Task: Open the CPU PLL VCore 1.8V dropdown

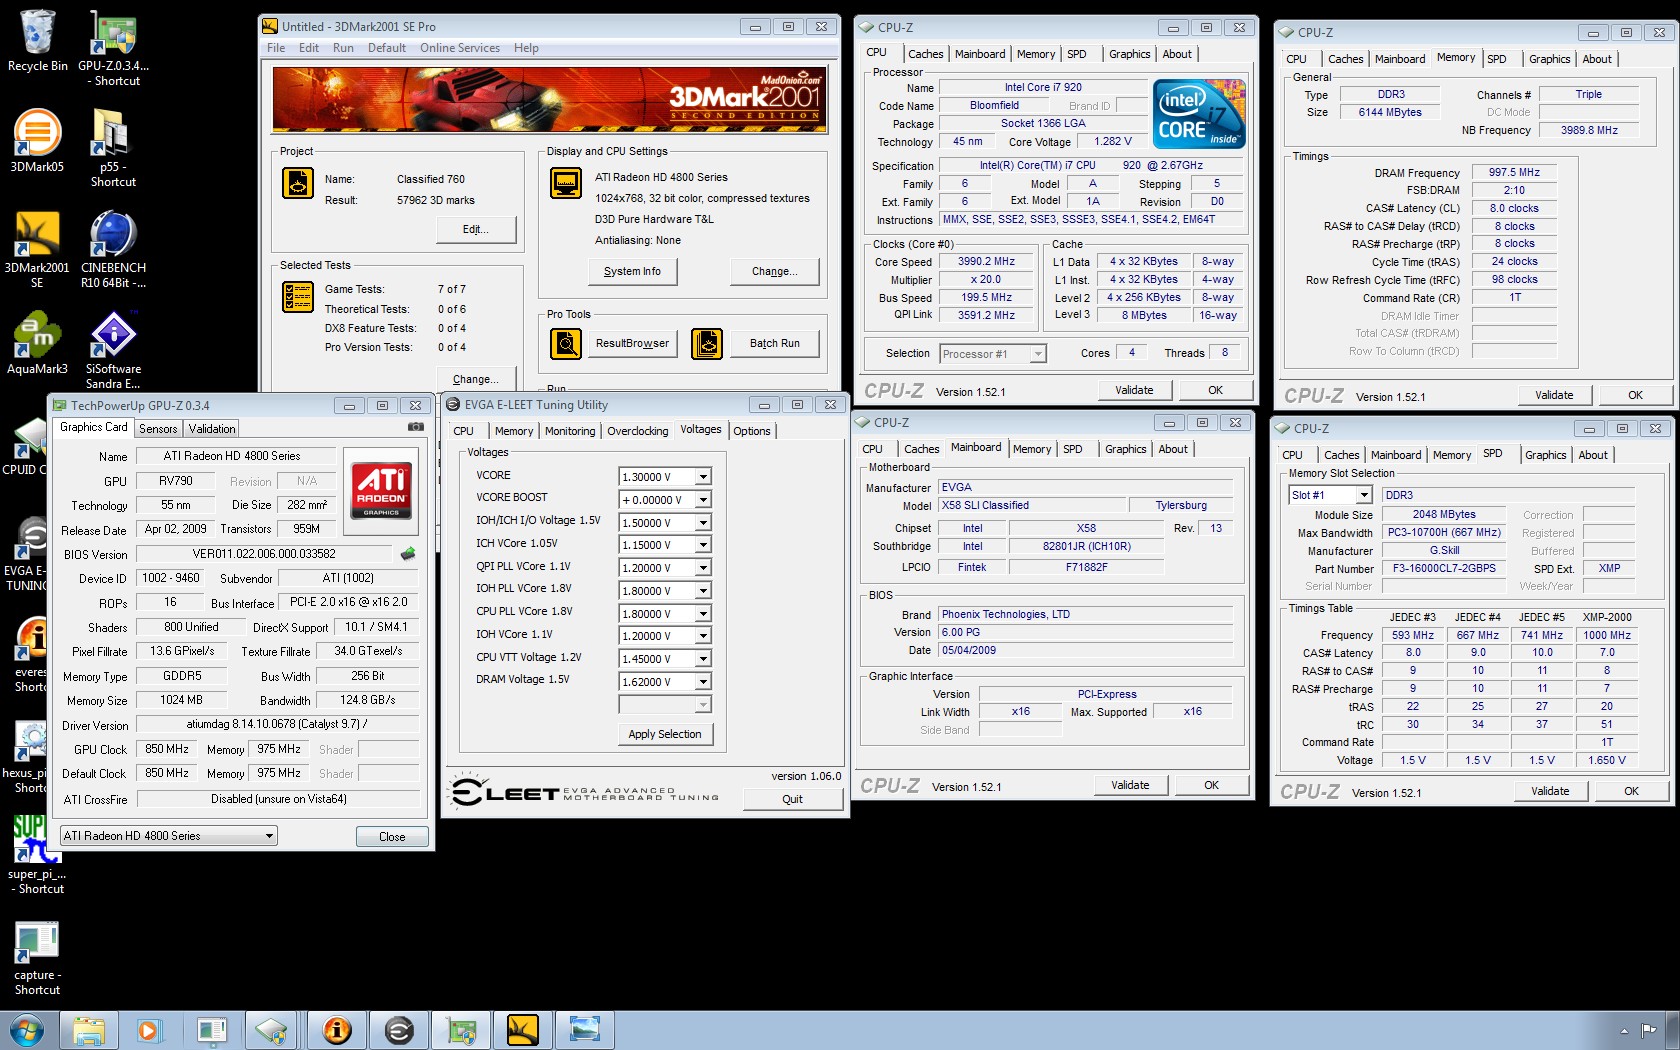Action: (703, 614)
